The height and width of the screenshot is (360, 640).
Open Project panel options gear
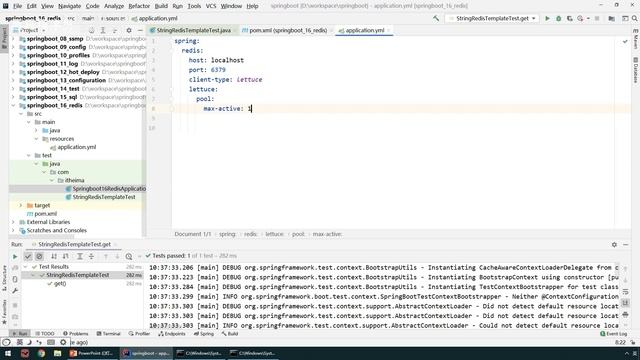point(129,30)
